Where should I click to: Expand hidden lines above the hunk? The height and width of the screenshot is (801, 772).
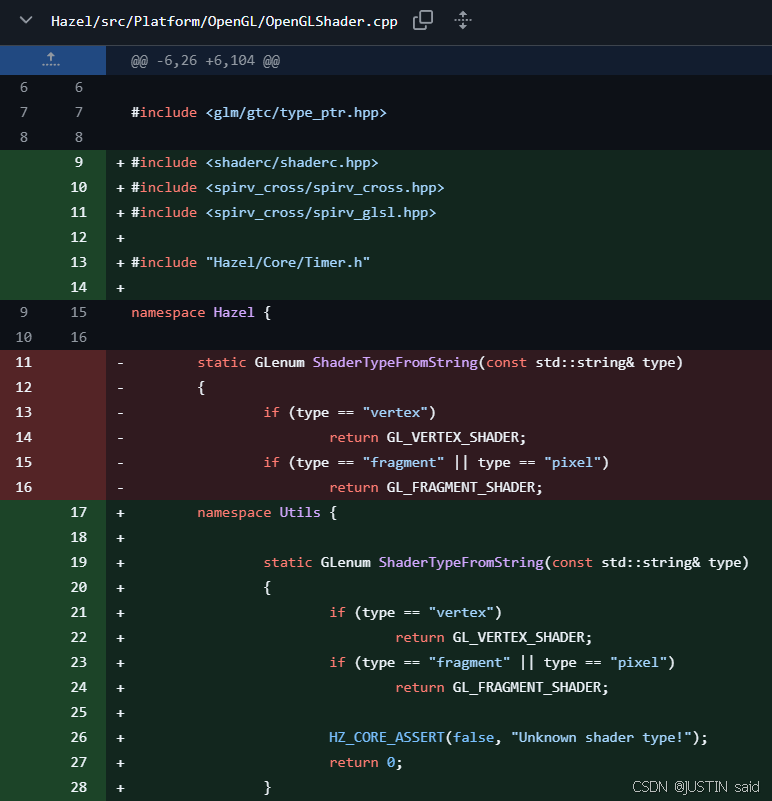[52, 61]
